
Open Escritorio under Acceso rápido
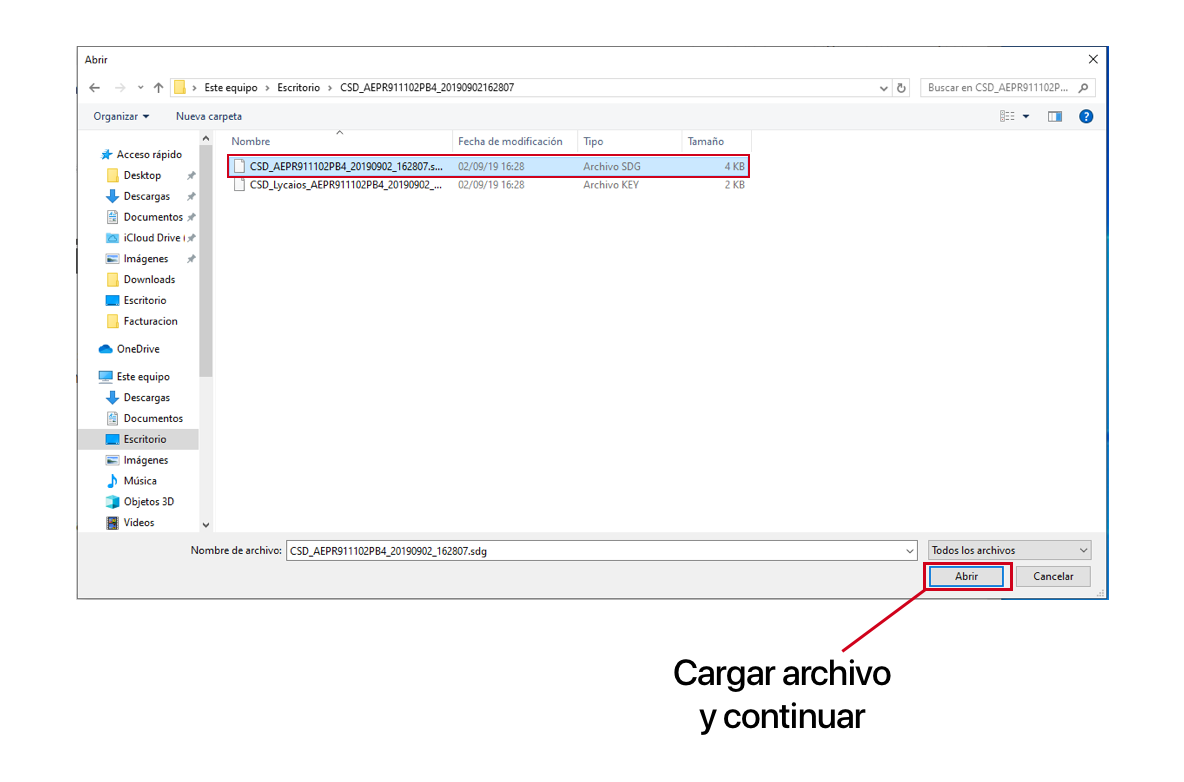(144, 300)
